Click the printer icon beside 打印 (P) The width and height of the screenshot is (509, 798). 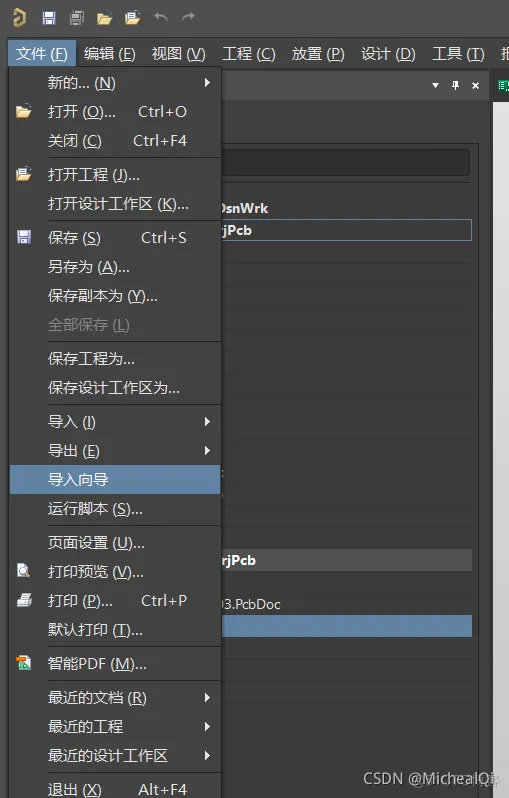(24, 600)
